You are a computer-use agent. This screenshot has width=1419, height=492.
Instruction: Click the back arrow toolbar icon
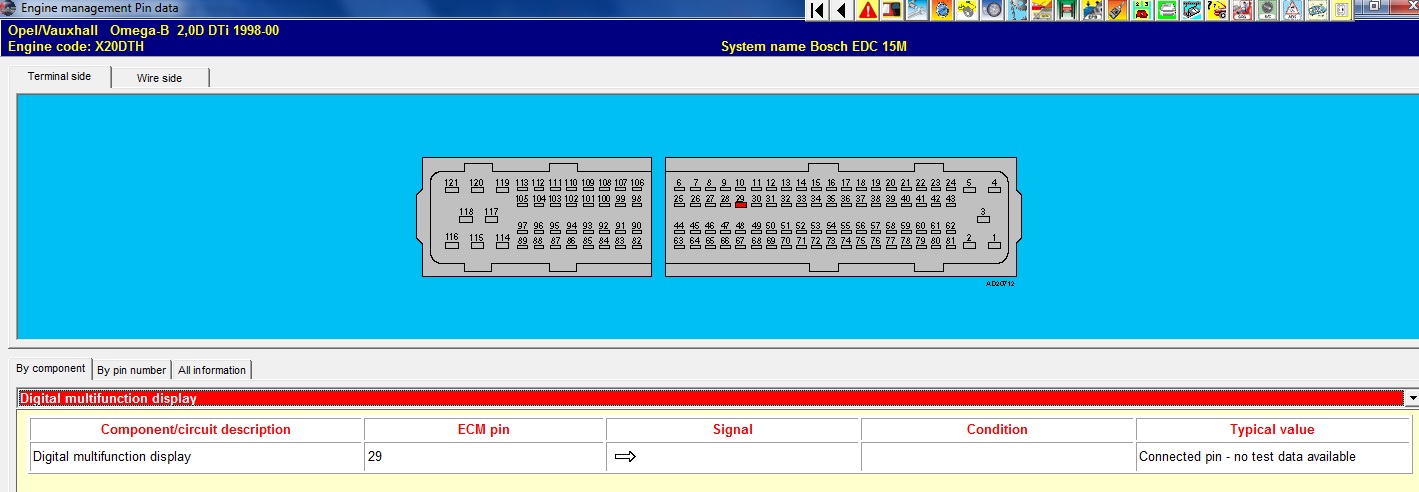coord(840,10)
